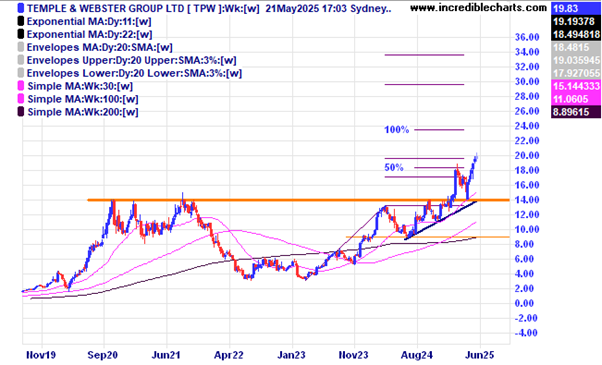Image resolution: width=602 pixels, height=365 pixels.
Task: Click the dark Simple MA Wk:200 swatch
Action: (x=21, y=112)
